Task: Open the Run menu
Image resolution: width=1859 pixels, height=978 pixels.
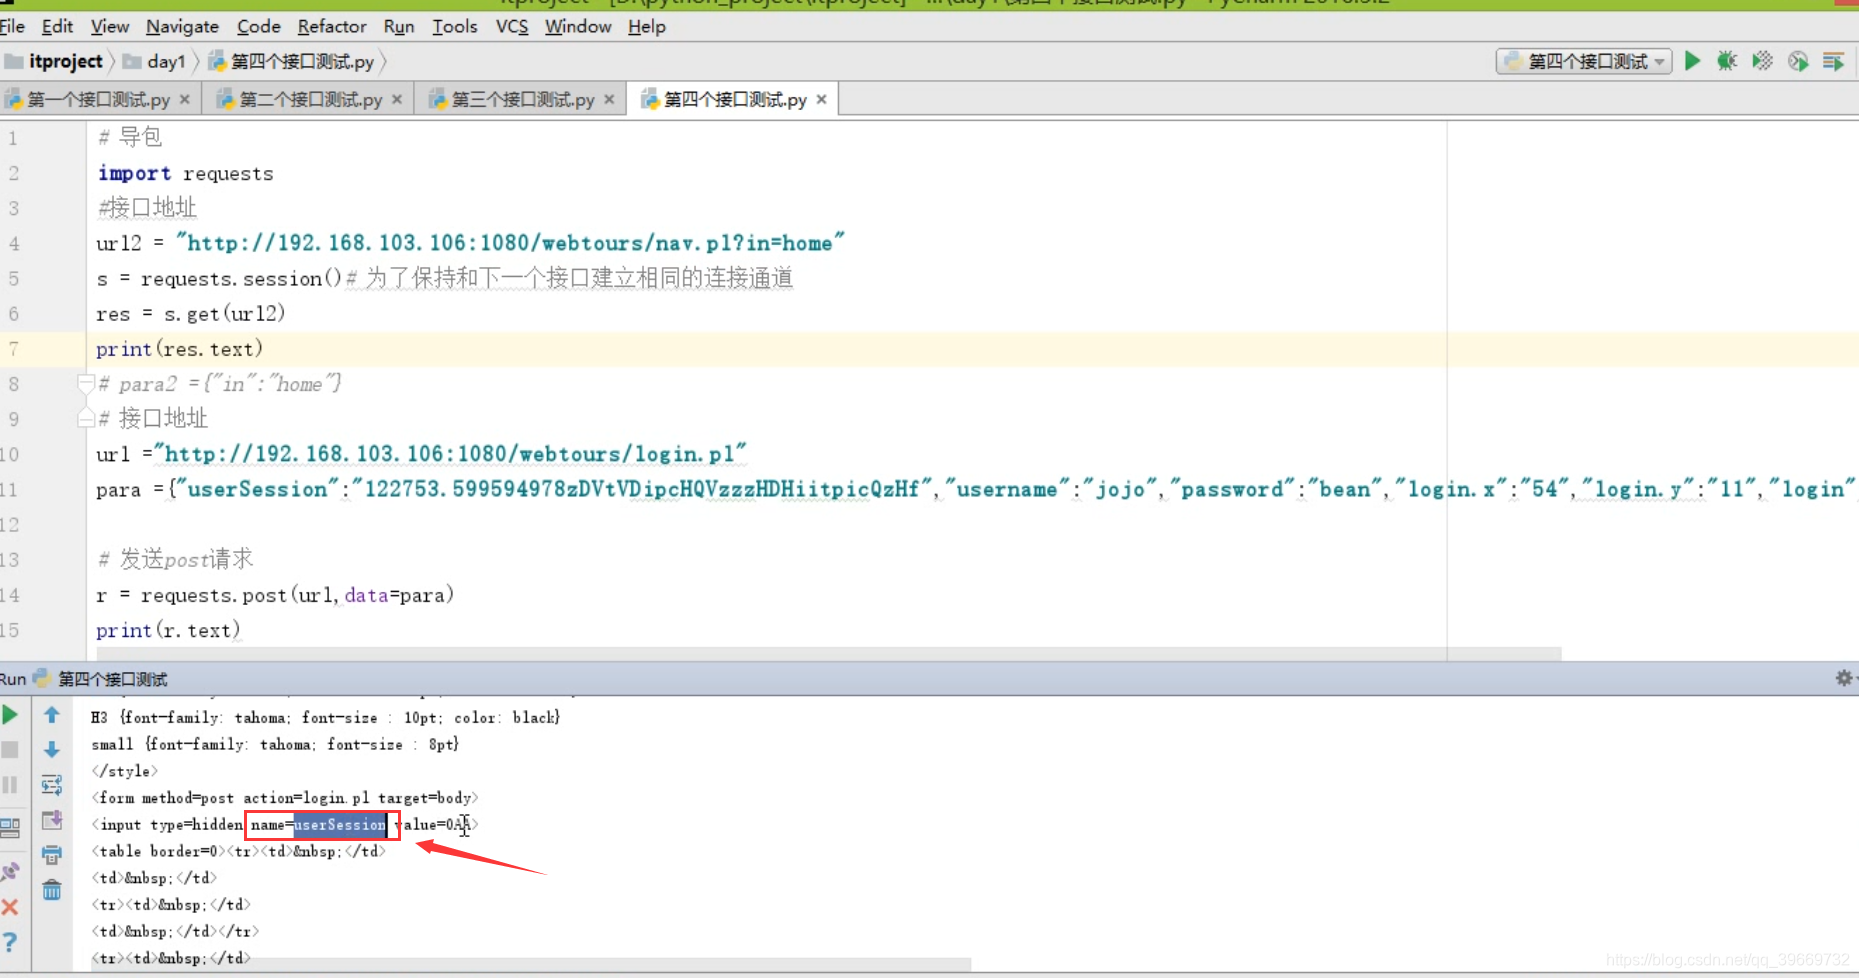Action: pyautogui.click(x=399, y=26)
